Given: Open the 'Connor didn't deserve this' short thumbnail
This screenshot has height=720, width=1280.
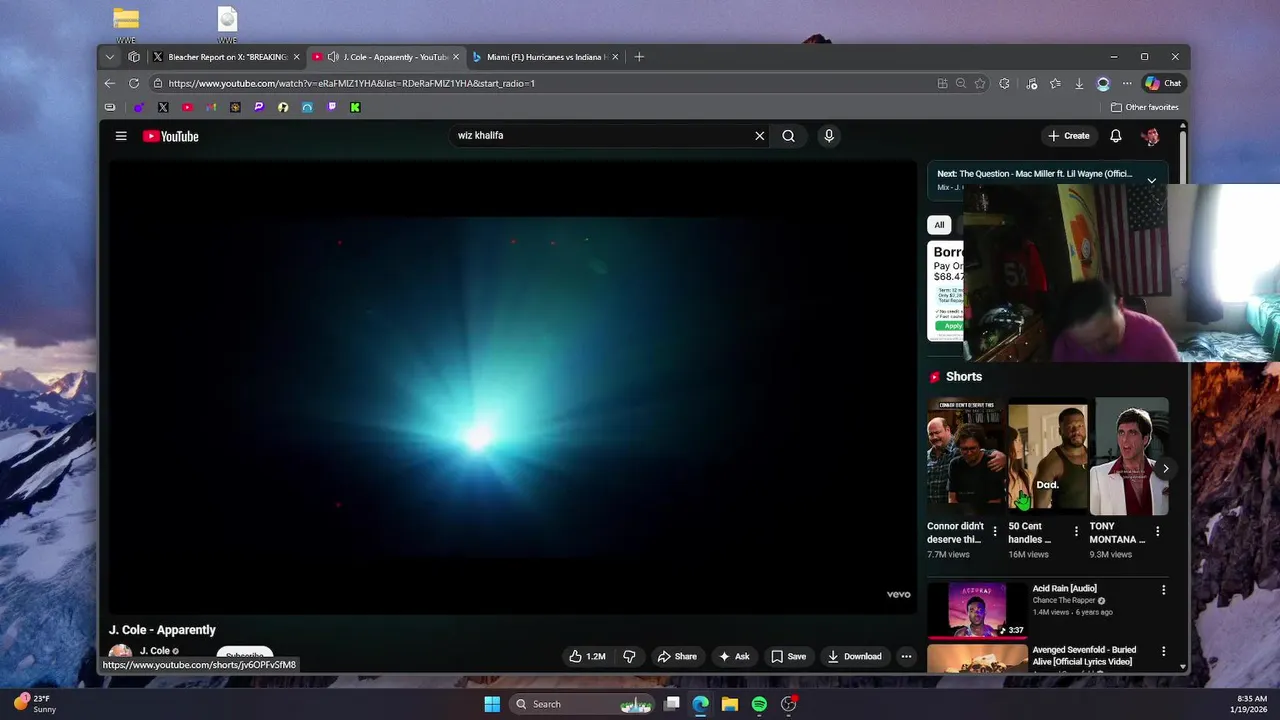Looking at the screenshot, I should 964,456.
